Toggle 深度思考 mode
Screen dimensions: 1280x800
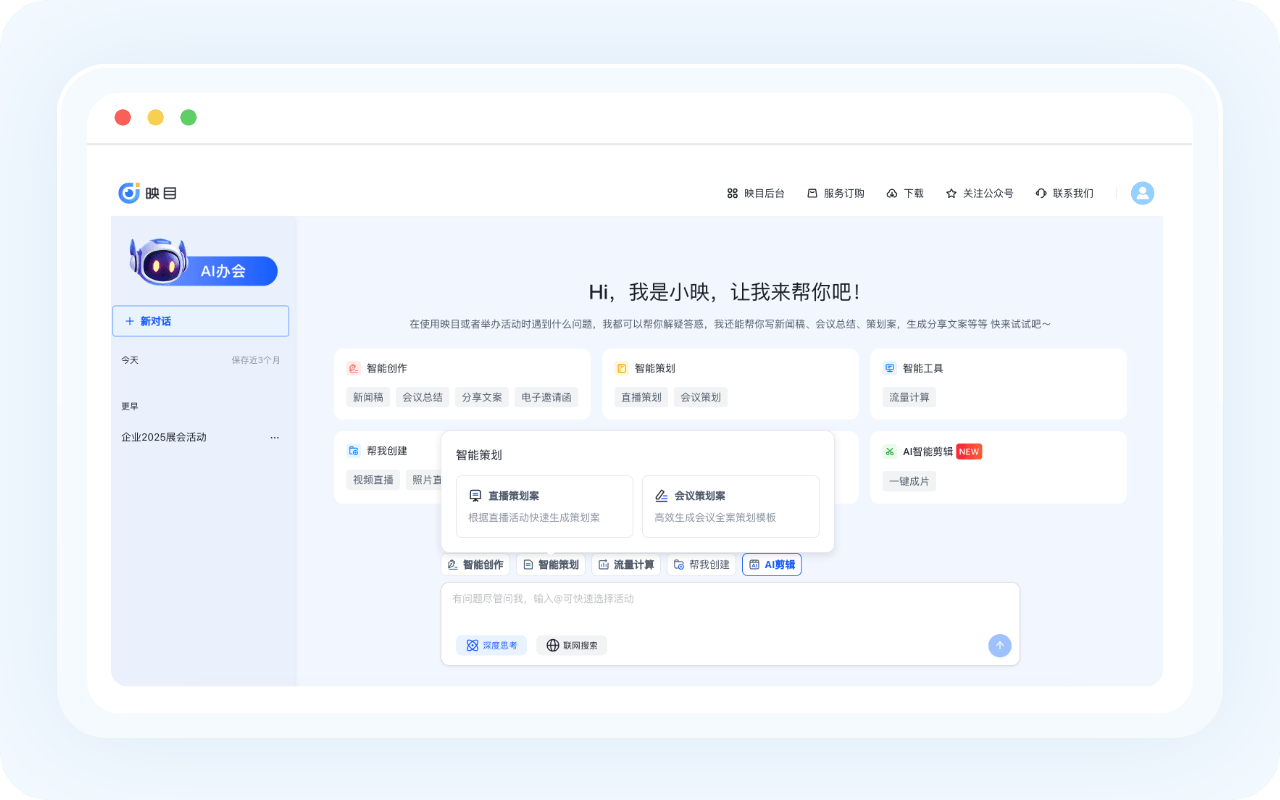coord(491,645)
